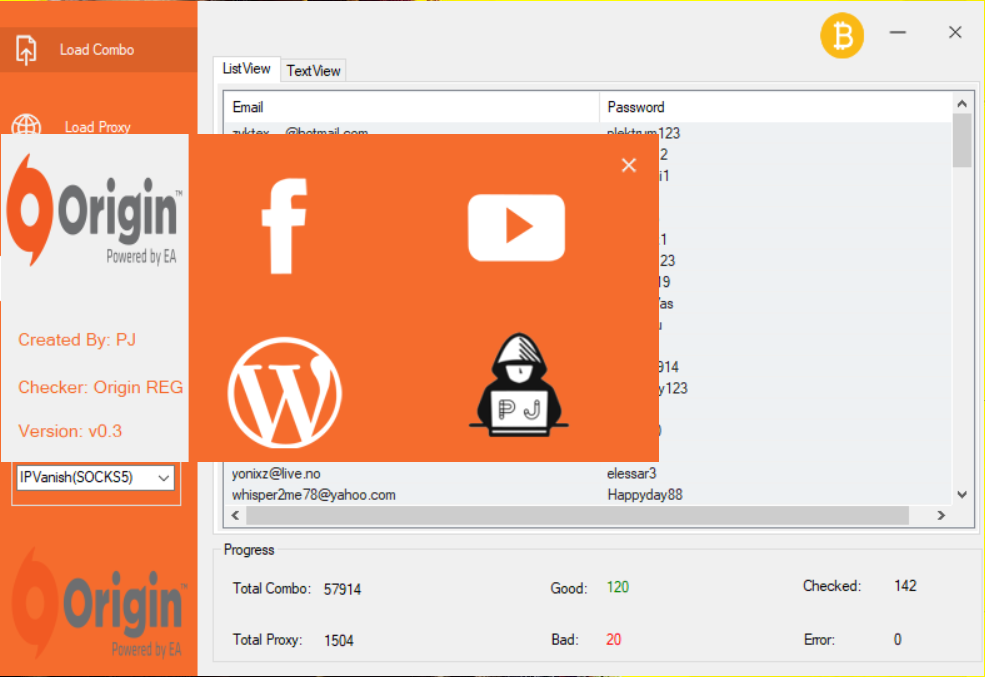Click the vertical scrollbar down arrow
This screenshot has width=985, height=677.
(x=962, y=495)
